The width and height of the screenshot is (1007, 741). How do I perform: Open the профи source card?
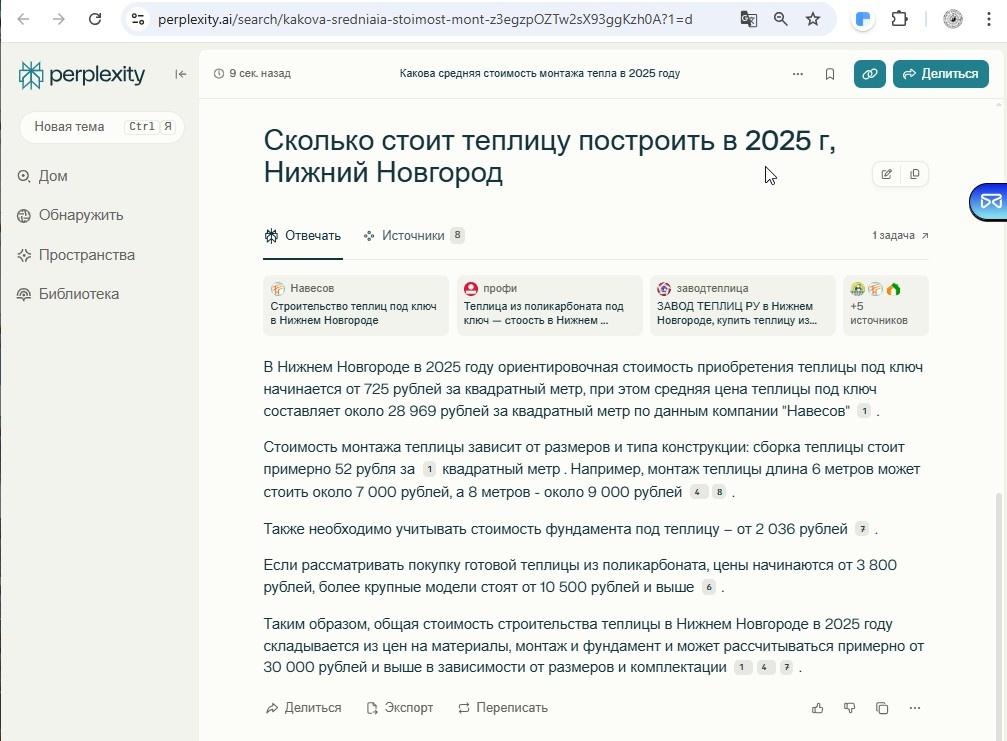pyautogui.click(x=550, y=305)
